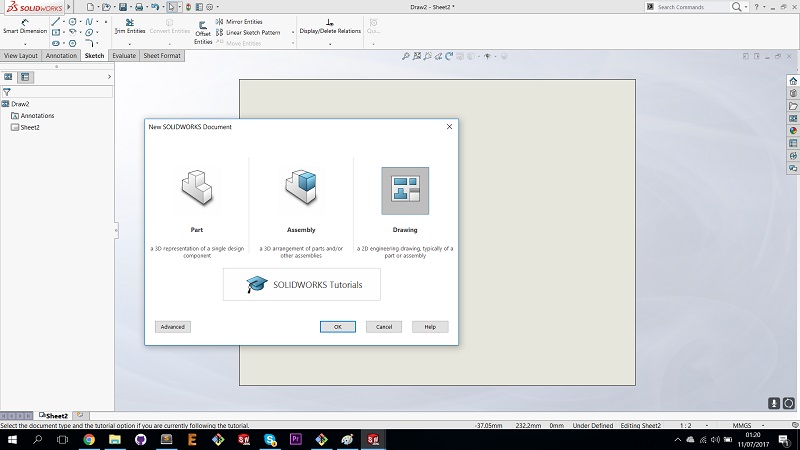Switch to the Evaluate tab
Viewport: 800px width, 450px height.
click(x=124, y=56)
